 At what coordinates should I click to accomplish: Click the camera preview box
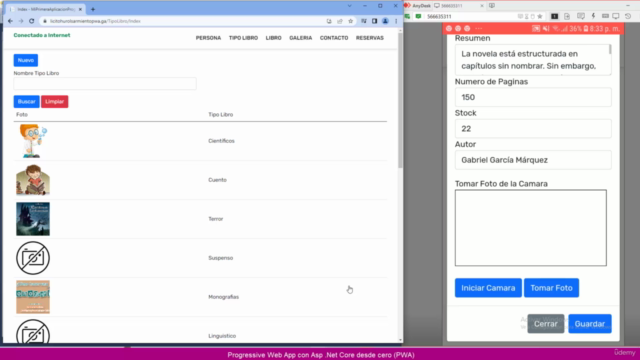(x=531, y=228)
